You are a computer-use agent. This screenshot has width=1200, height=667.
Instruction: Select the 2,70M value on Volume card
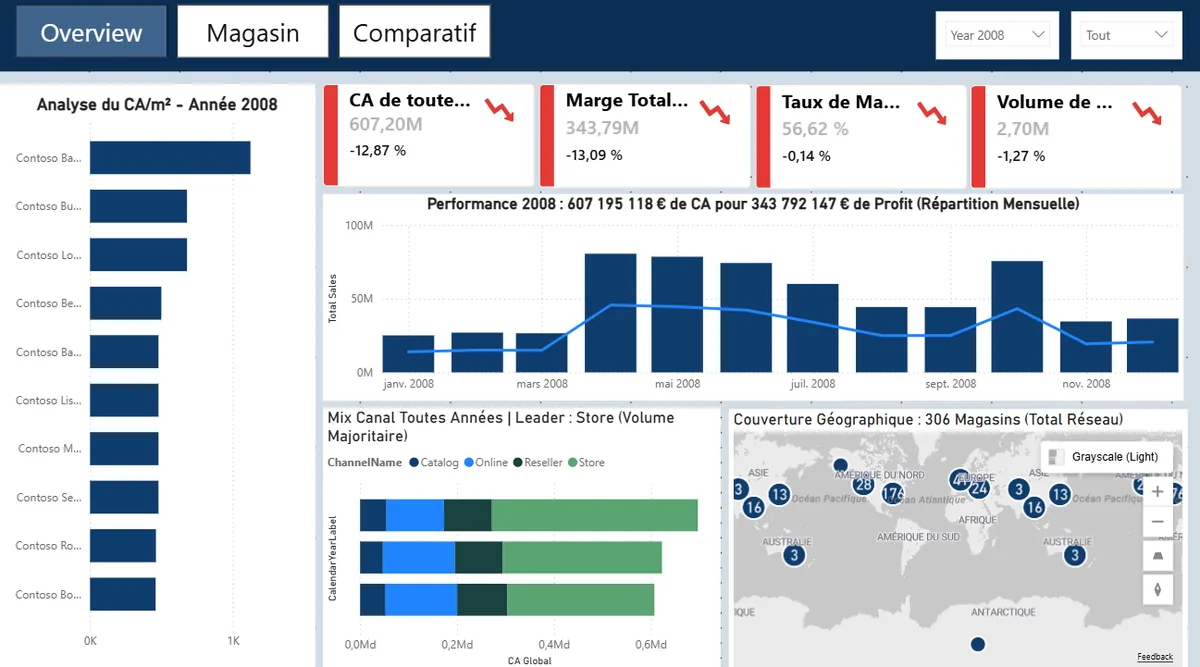tap(1023, 129)
